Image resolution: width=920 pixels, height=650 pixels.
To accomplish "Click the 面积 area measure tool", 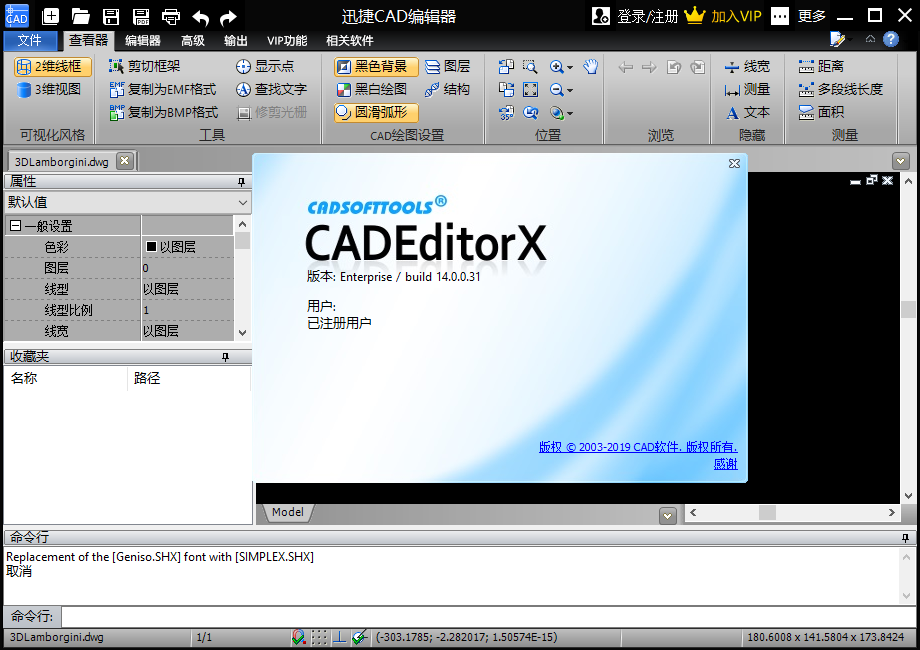I will (x=821, y=112).
